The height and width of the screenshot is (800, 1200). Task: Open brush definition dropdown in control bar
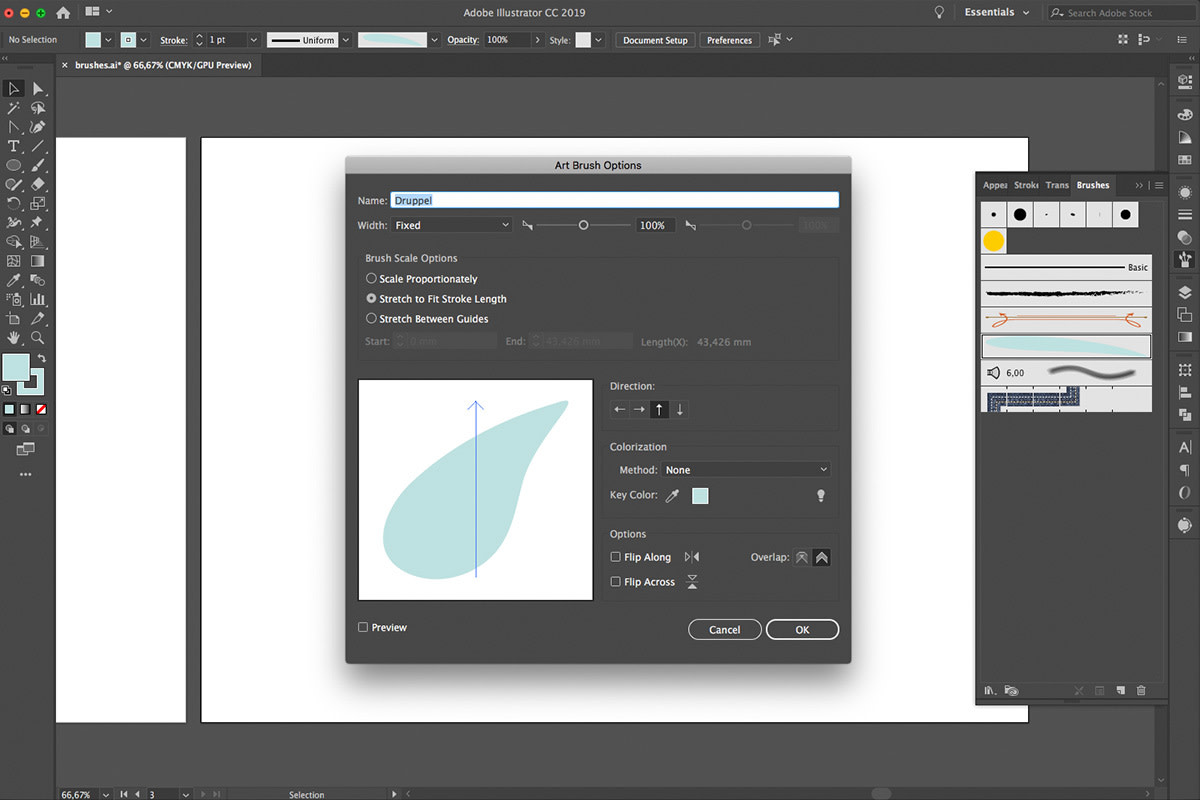pos(435,40)
